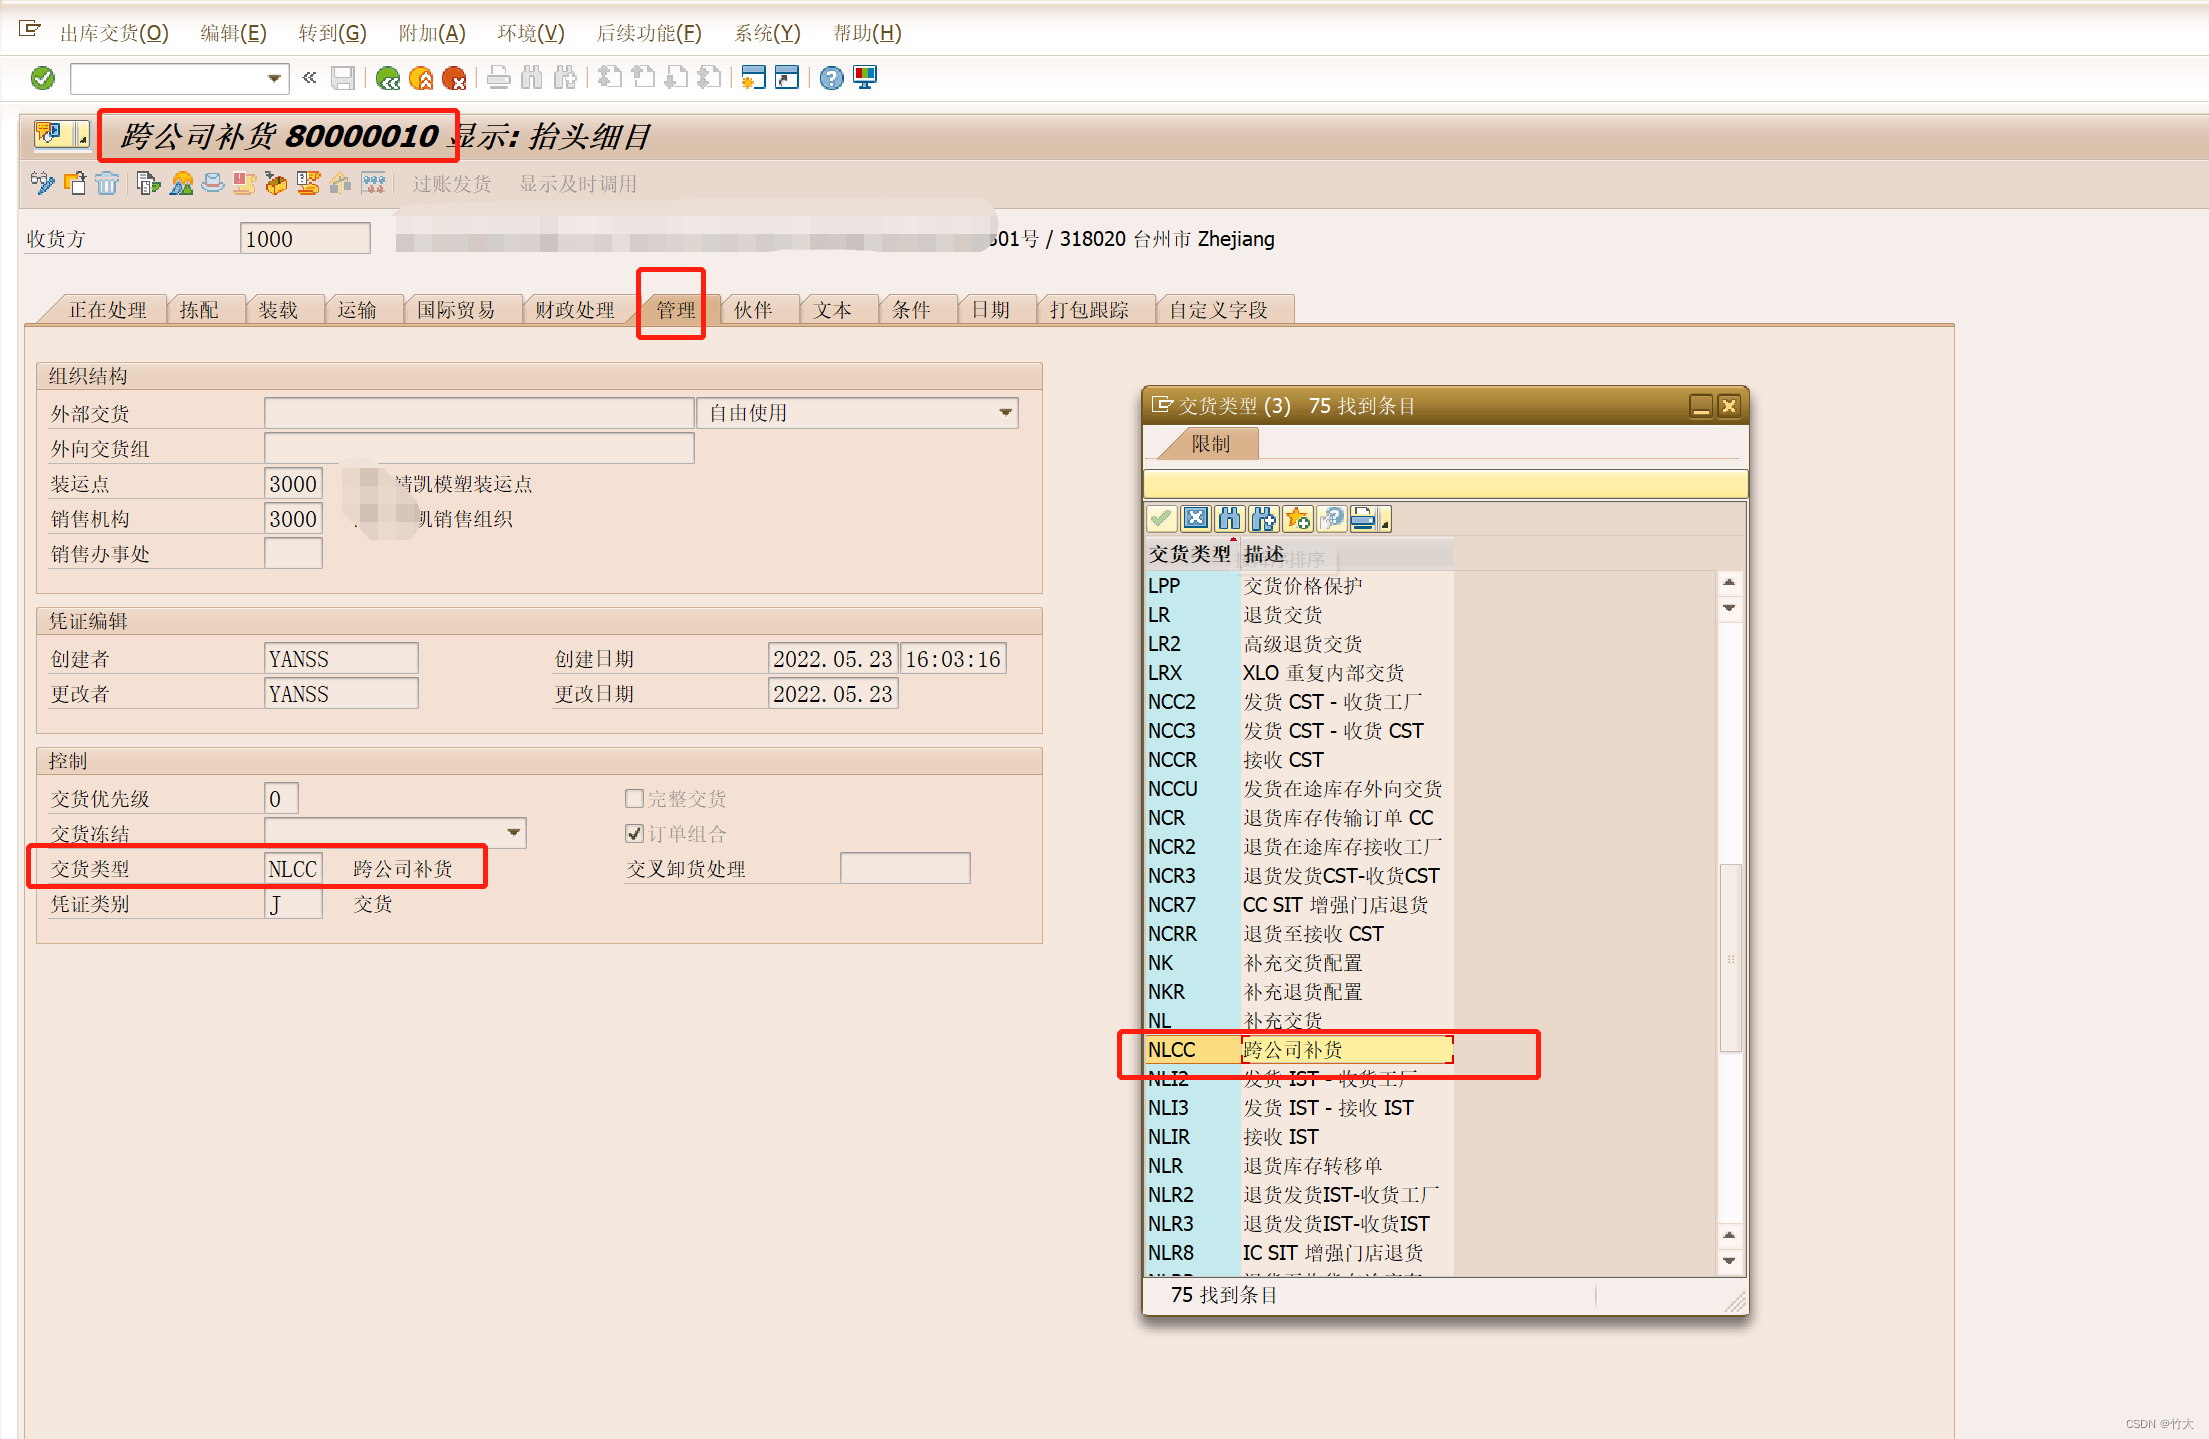Click the green checkmark in the delivery type dialog
The image size is (2209, 1439).
click(x=1162, y=518)
